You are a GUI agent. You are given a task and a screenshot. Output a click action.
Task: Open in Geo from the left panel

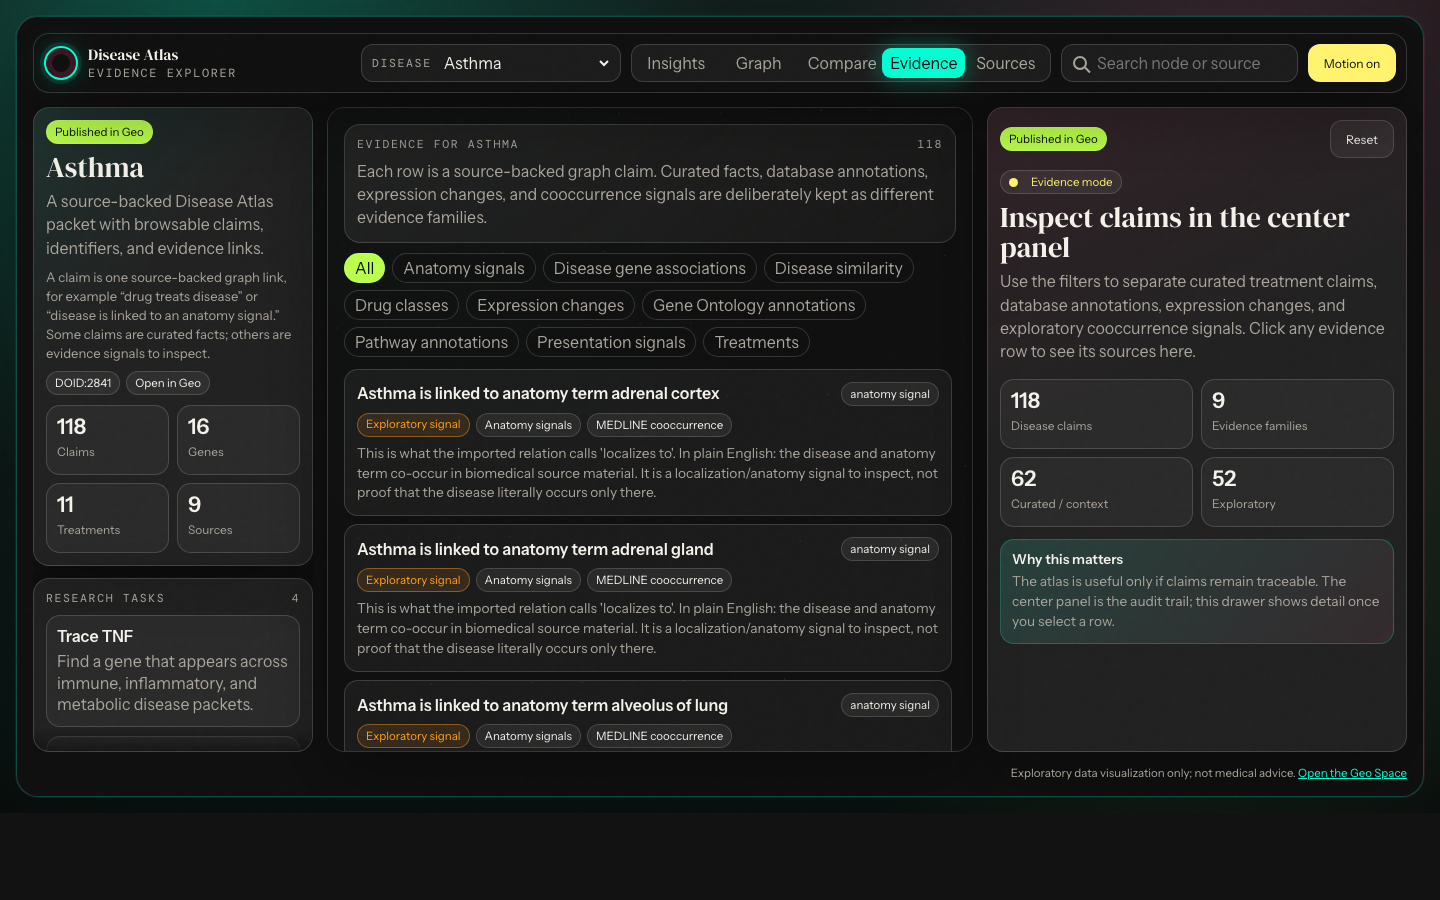click(168, 383)
